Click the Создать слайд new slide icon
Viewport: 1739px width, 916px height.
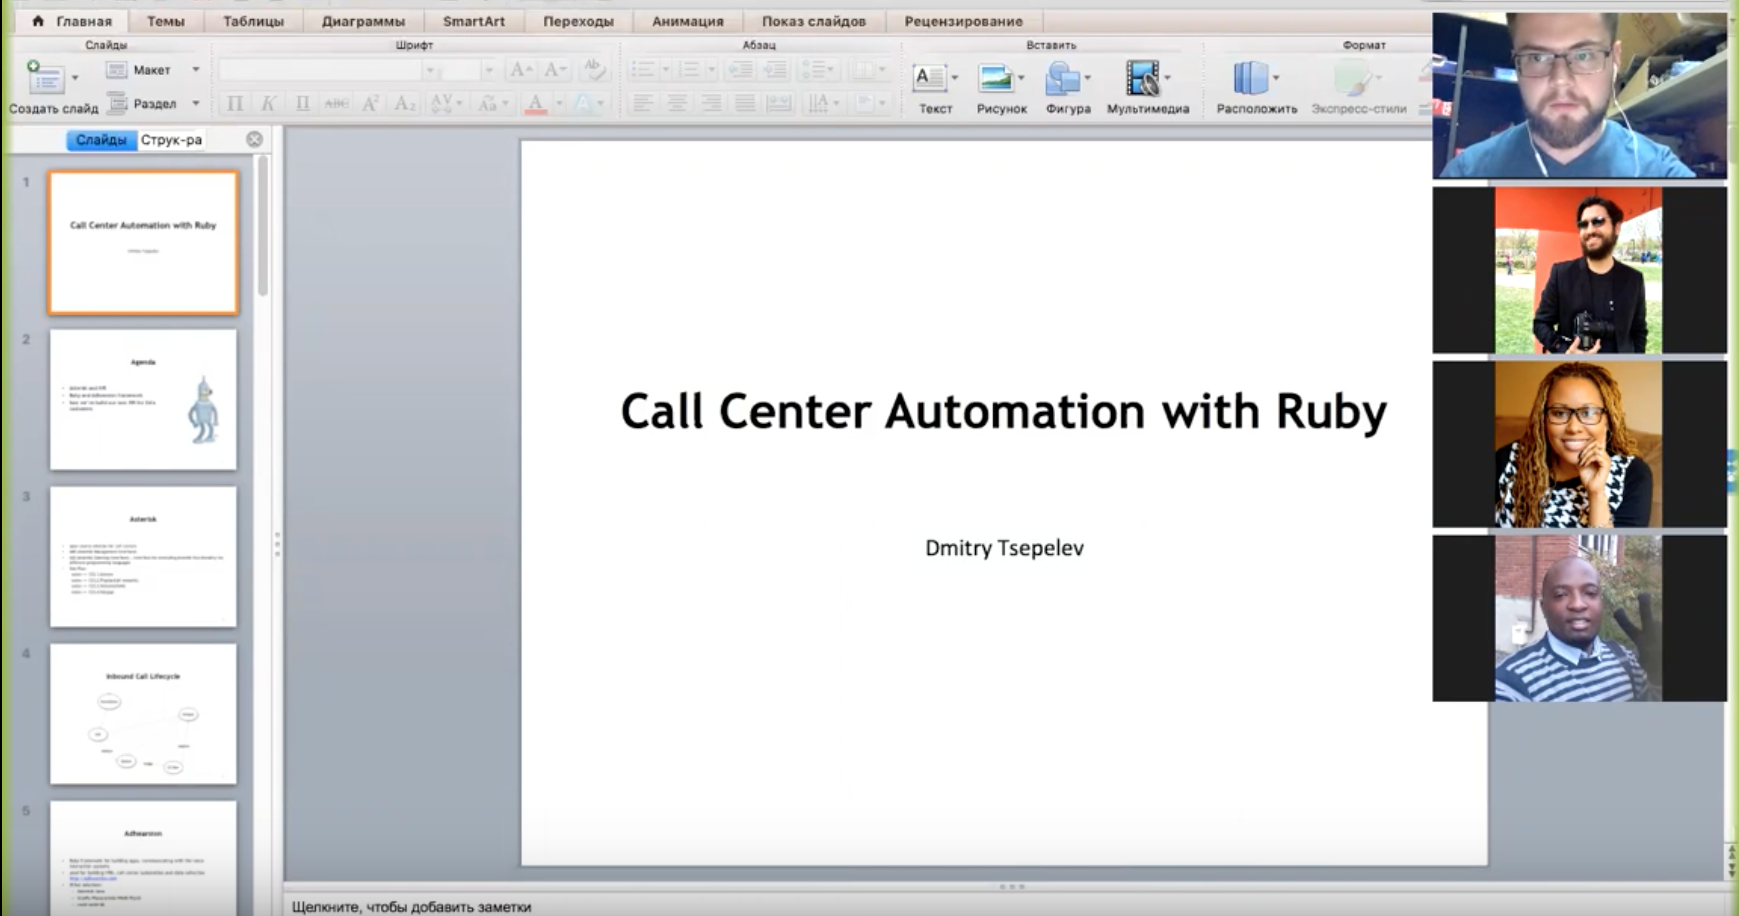pyautogui.click(x=44, y=76)
